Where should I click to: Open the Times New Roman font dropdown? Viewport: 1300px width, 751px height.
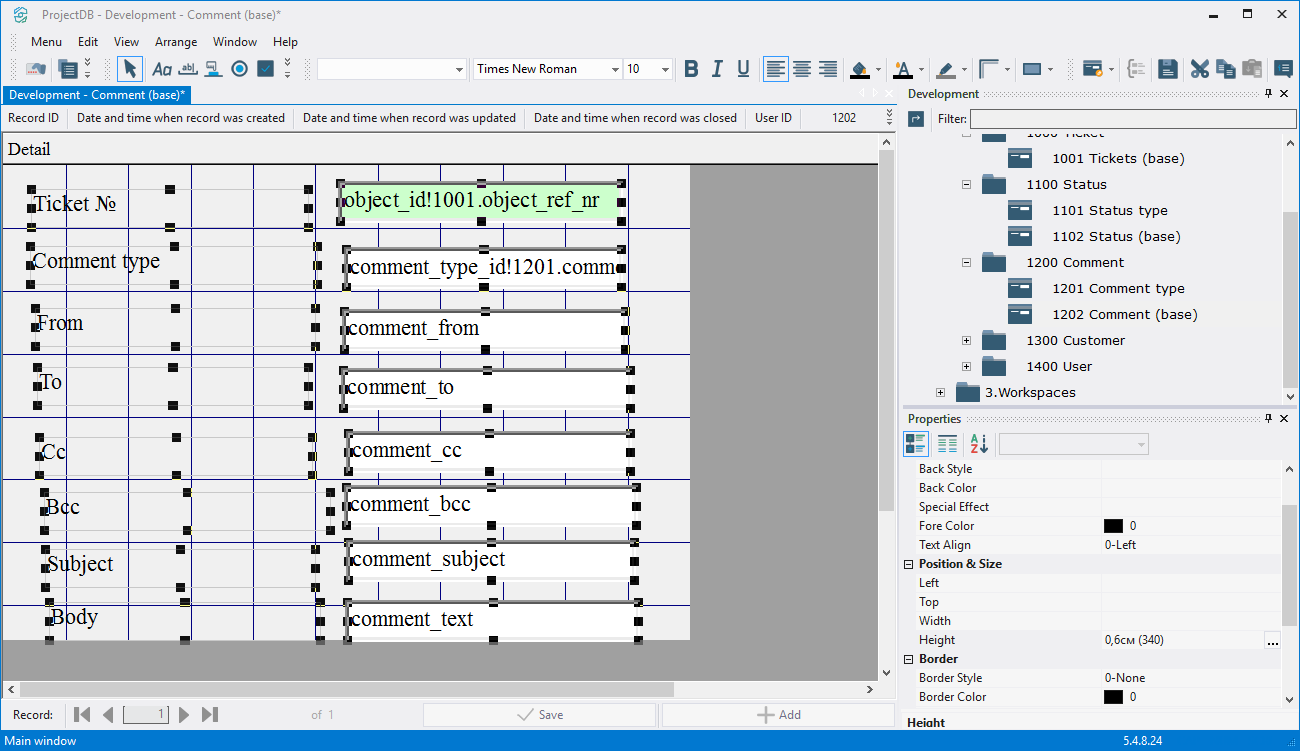coord(614,69)
